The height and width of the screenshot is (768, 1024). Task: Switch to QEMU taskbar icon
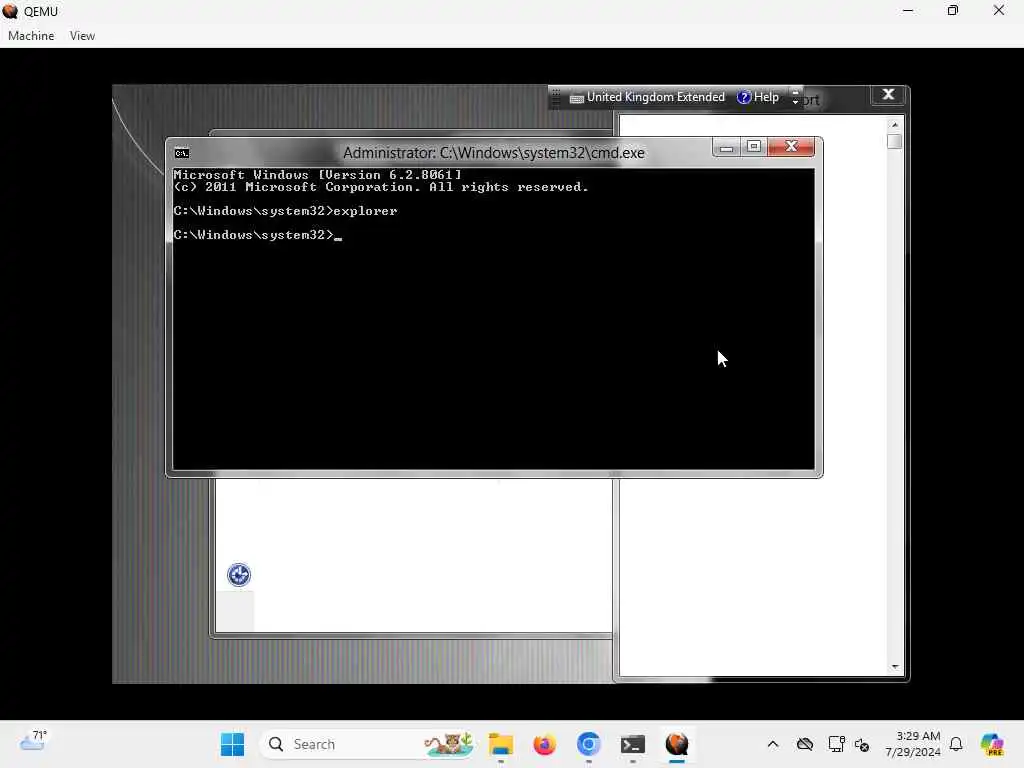point(677,744)
